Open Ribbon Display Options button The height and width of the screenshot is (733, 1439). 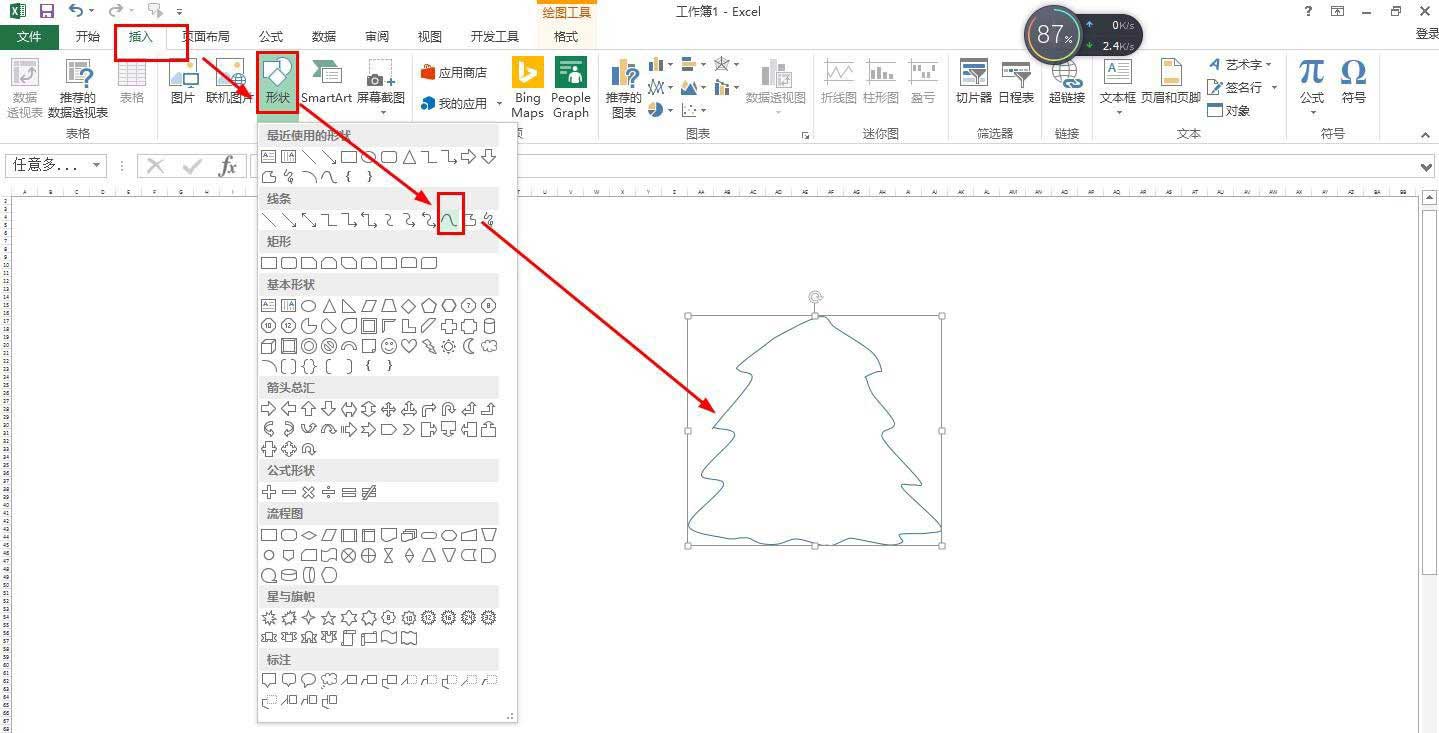1337,11
